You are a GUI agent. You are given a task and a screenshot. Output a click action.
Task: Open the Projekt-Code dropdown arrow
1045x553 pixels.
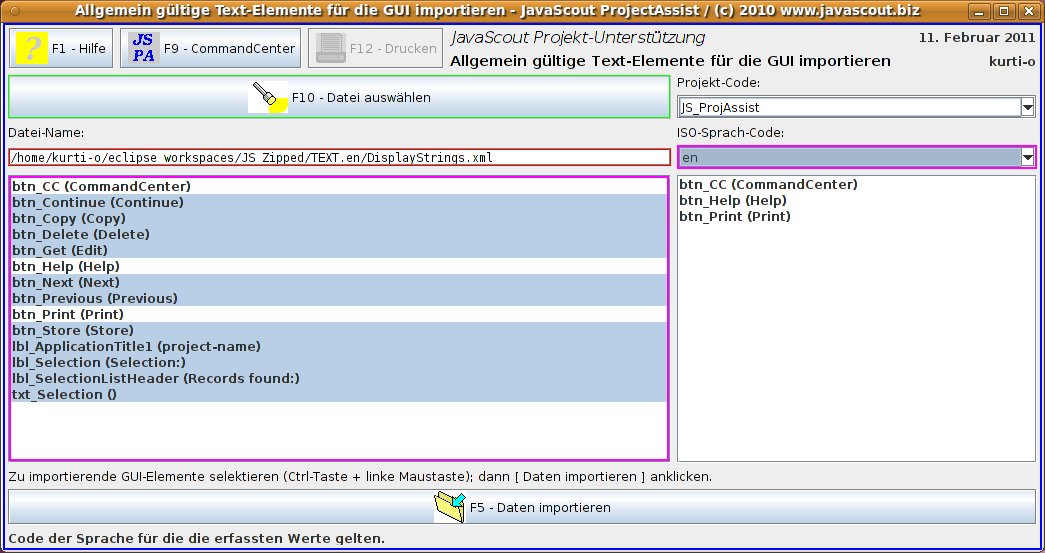(1027, 107)
